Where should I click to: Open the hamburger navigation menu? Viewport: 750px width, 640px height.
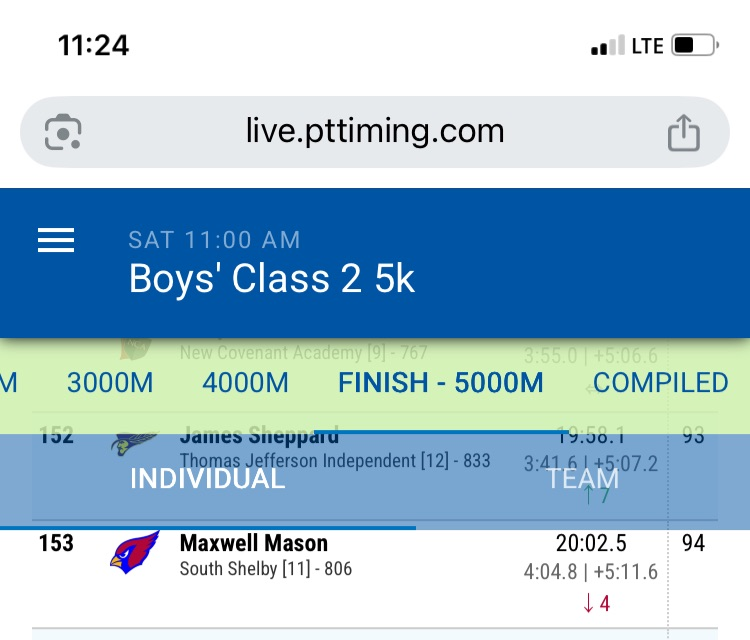click(x=56, y=241)
